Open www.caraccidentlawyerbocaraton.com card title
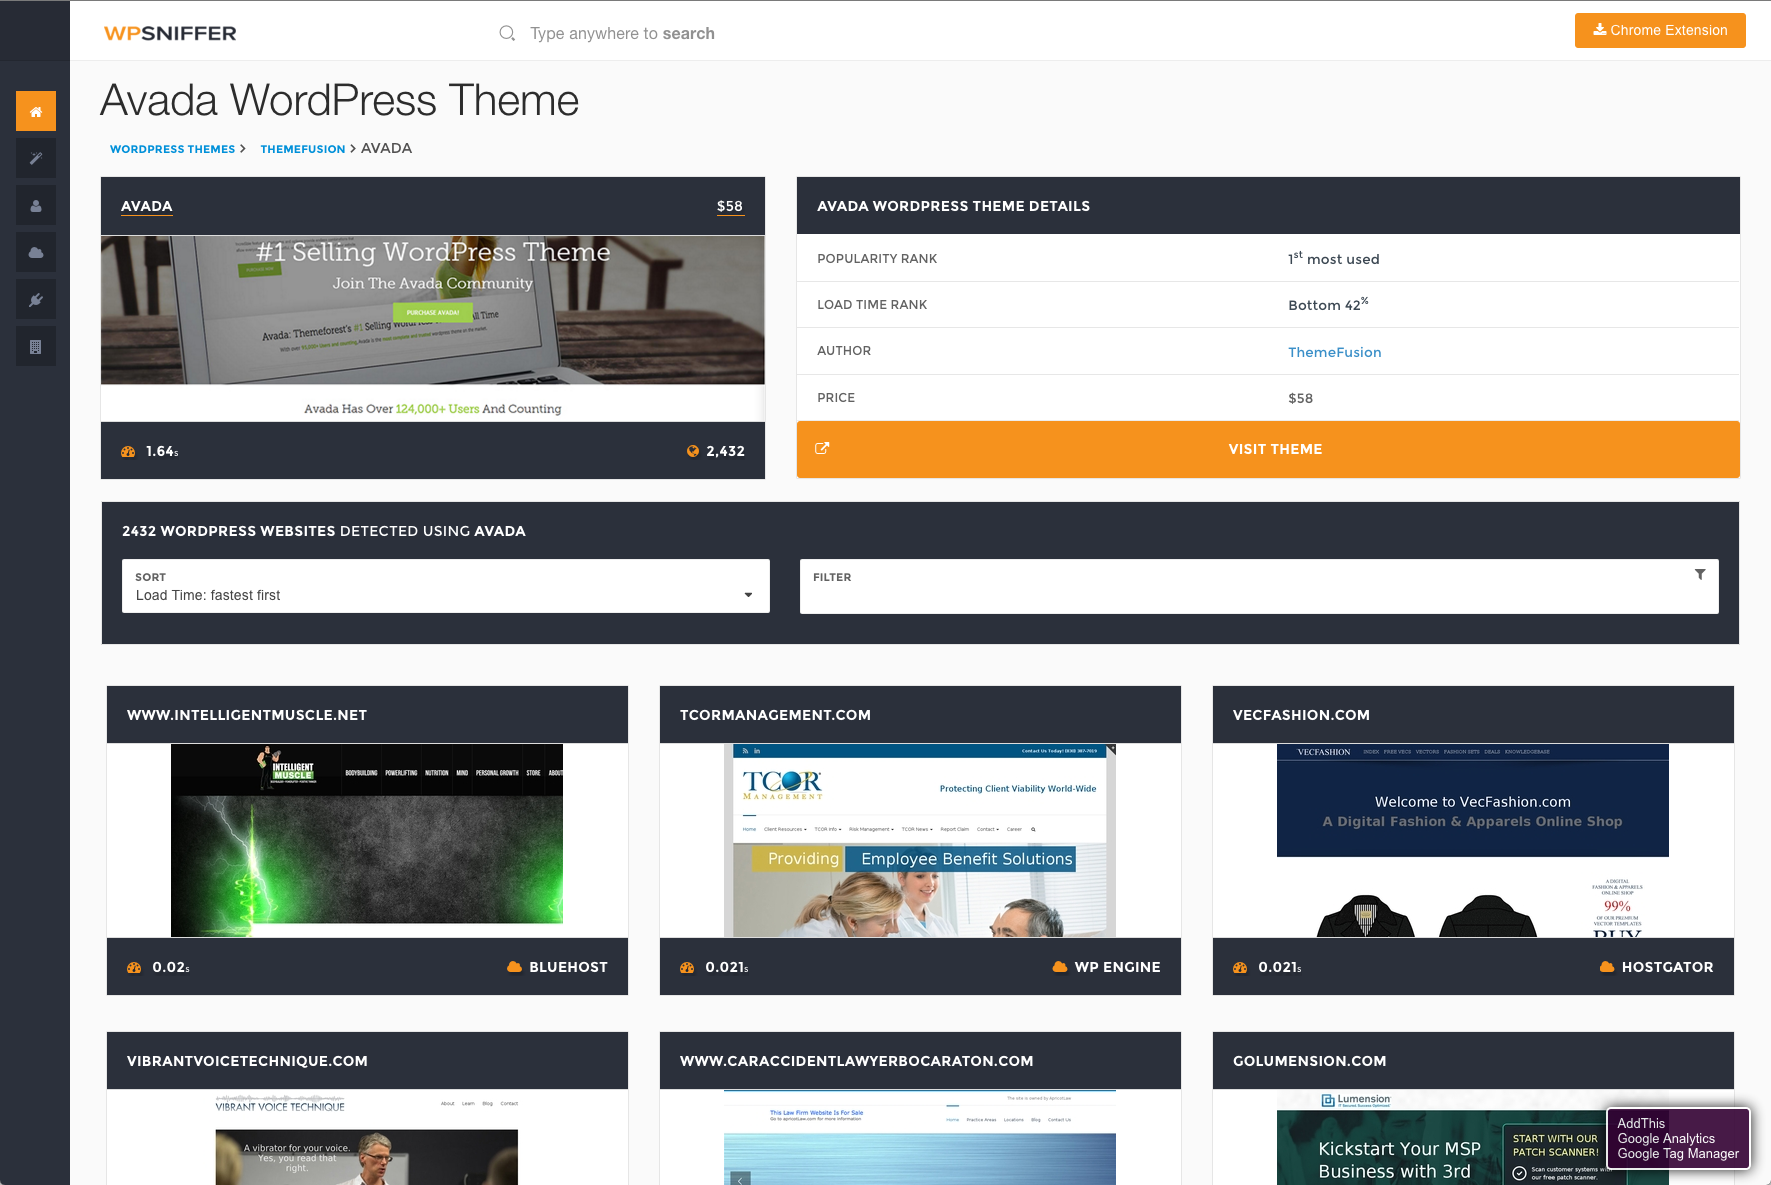This screenshot has height=1185, width=1771. 856,1061
